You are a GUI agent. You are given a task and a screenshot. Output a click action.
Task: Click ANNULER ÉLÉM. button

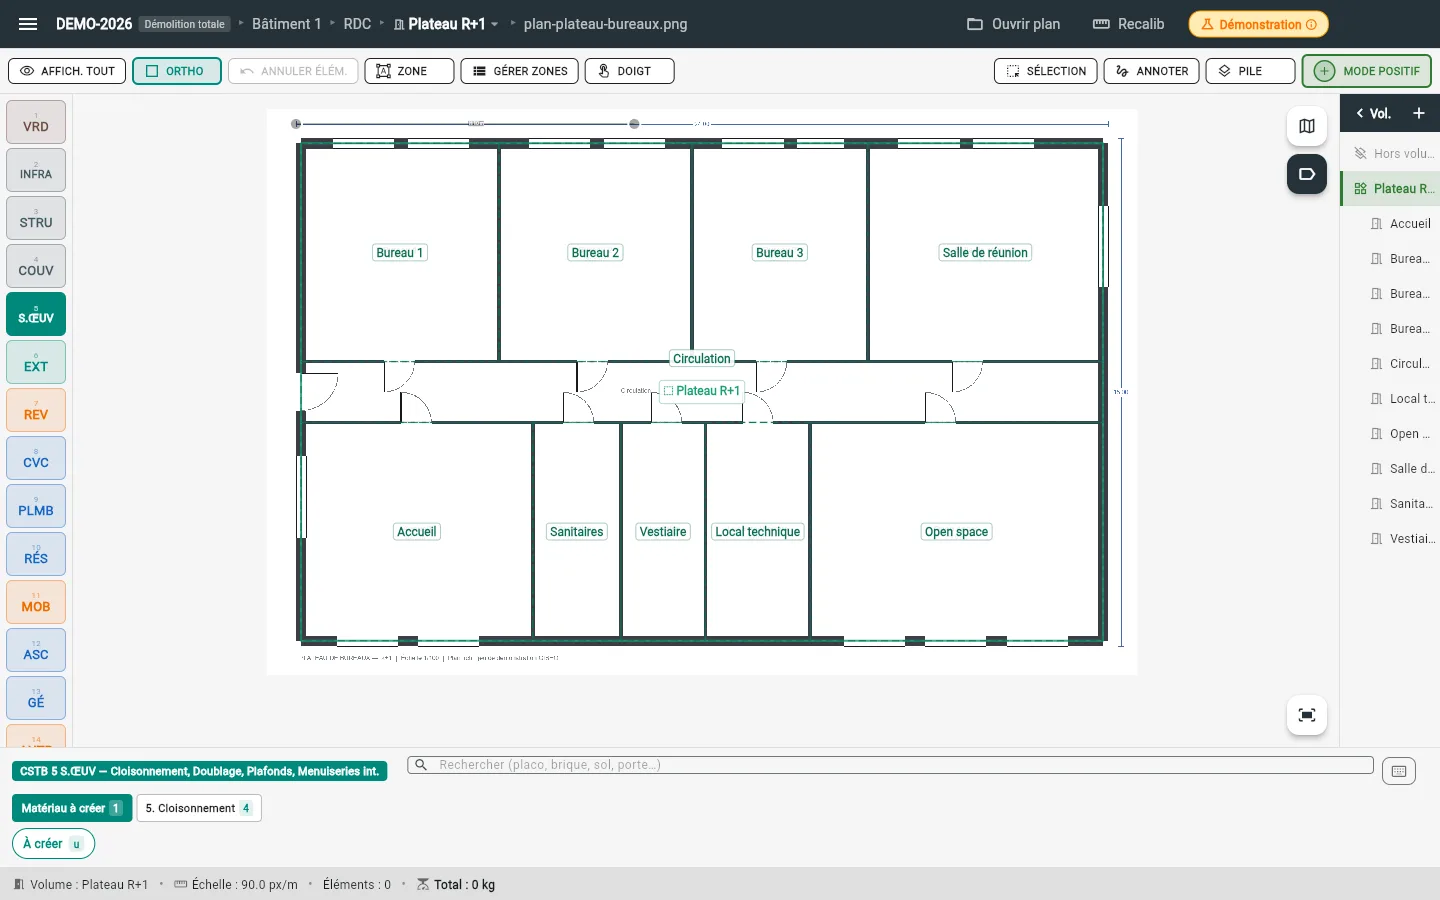(293, 71)
